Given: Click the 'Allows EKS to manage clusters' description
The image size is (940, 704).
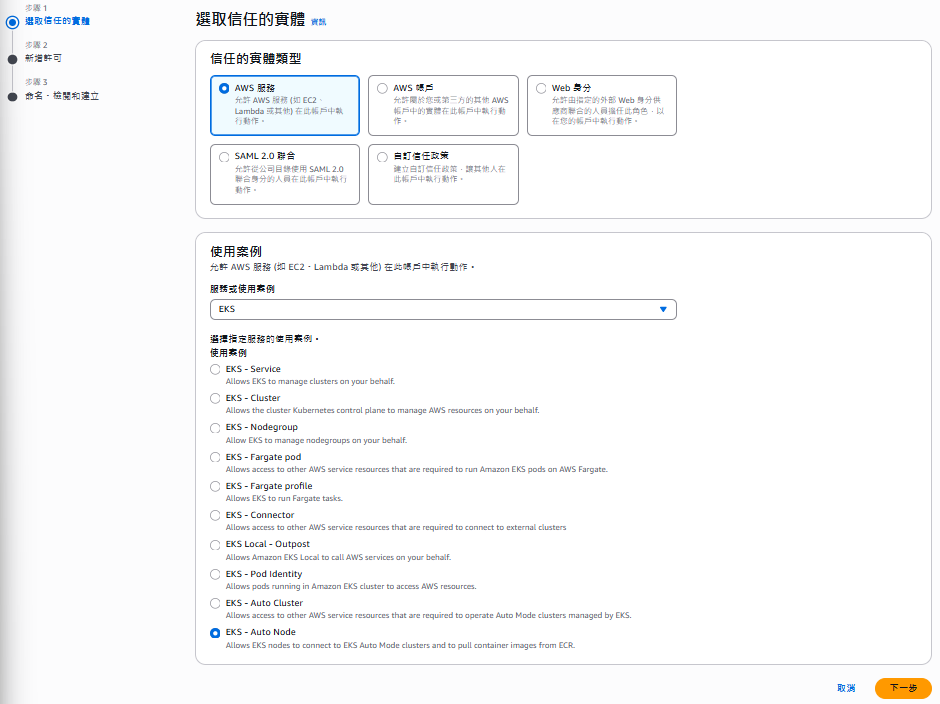Looking at the screenshot, I should pyautogui.click(x=310, y=381).
